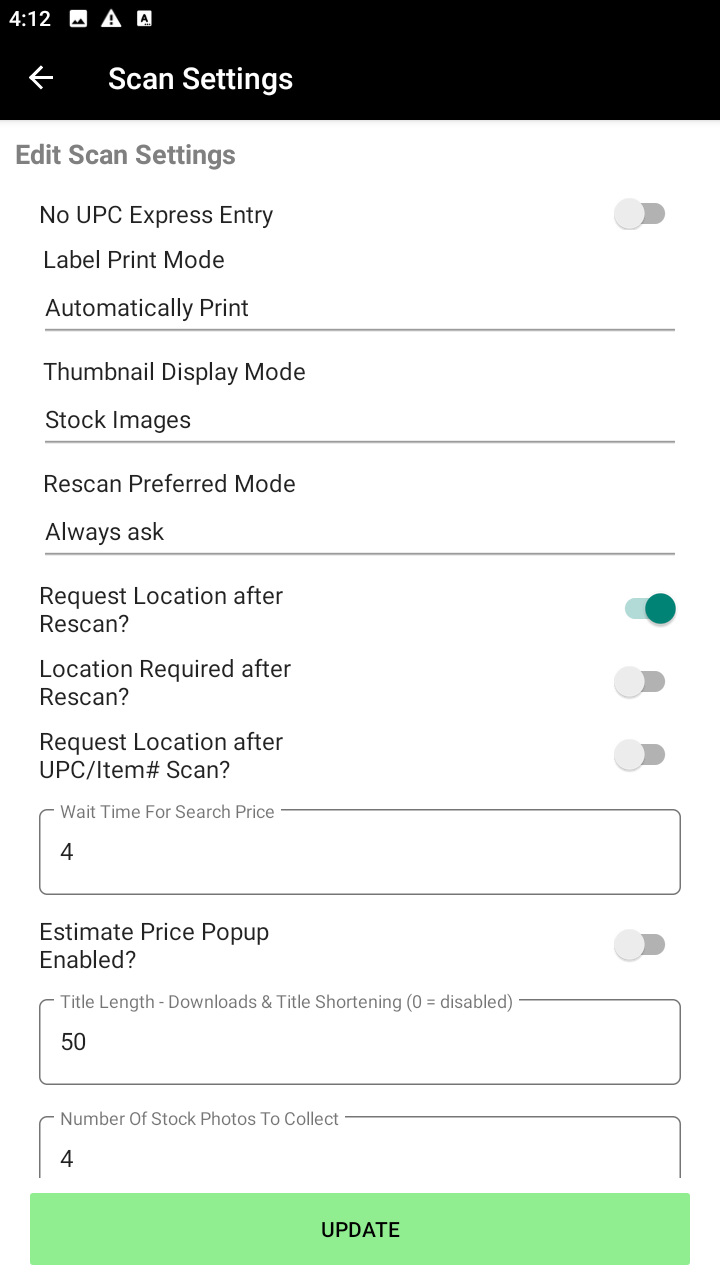
Task: Tap the Estimate Price Popup Enabled label
Action: (154, 946)
